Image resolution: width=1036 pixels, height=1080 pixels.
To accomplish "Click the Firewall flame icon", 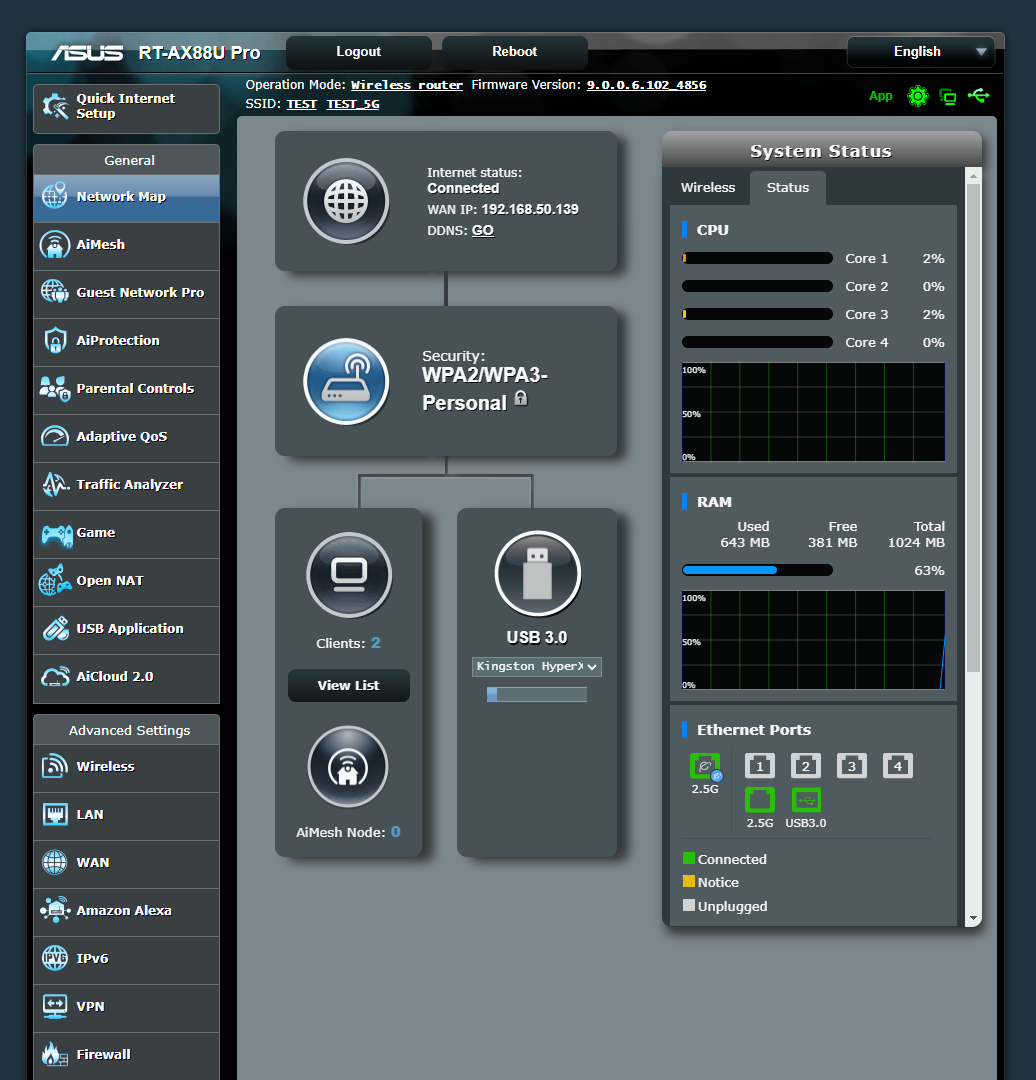I will [x=54, y=1054].
